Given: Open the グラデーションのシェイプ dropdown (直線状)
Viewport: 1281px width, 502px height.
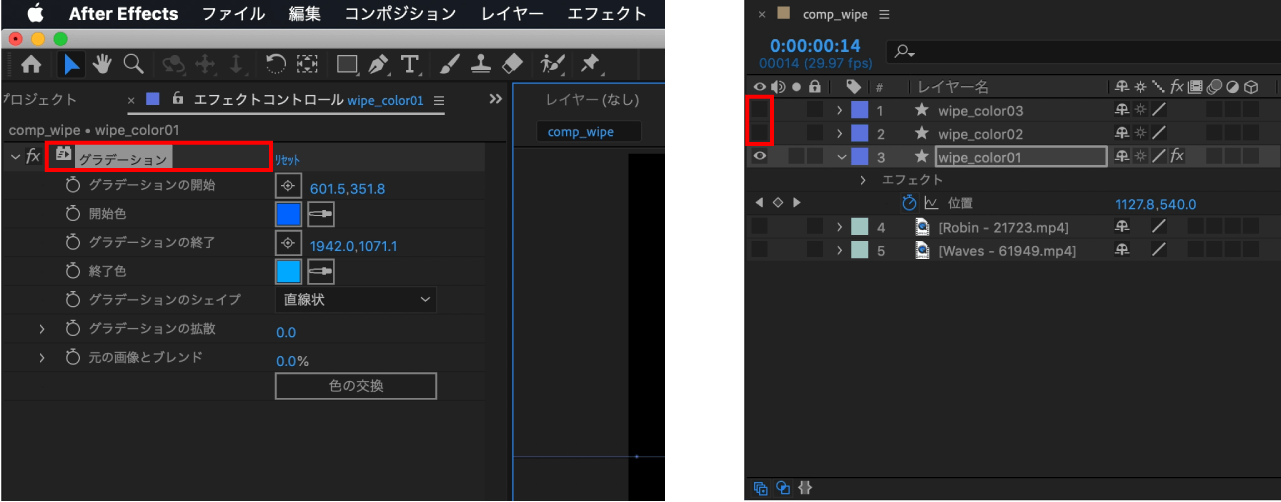Looking at the screenshot, I should click(x=355, y=299).
